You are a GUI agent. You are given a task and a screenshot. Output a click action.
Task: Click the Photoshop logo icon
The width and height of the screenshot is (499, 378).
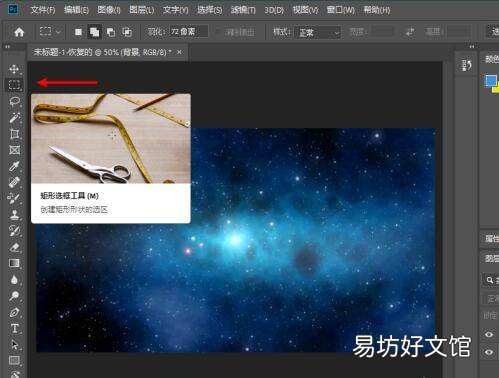click(13, 9)
